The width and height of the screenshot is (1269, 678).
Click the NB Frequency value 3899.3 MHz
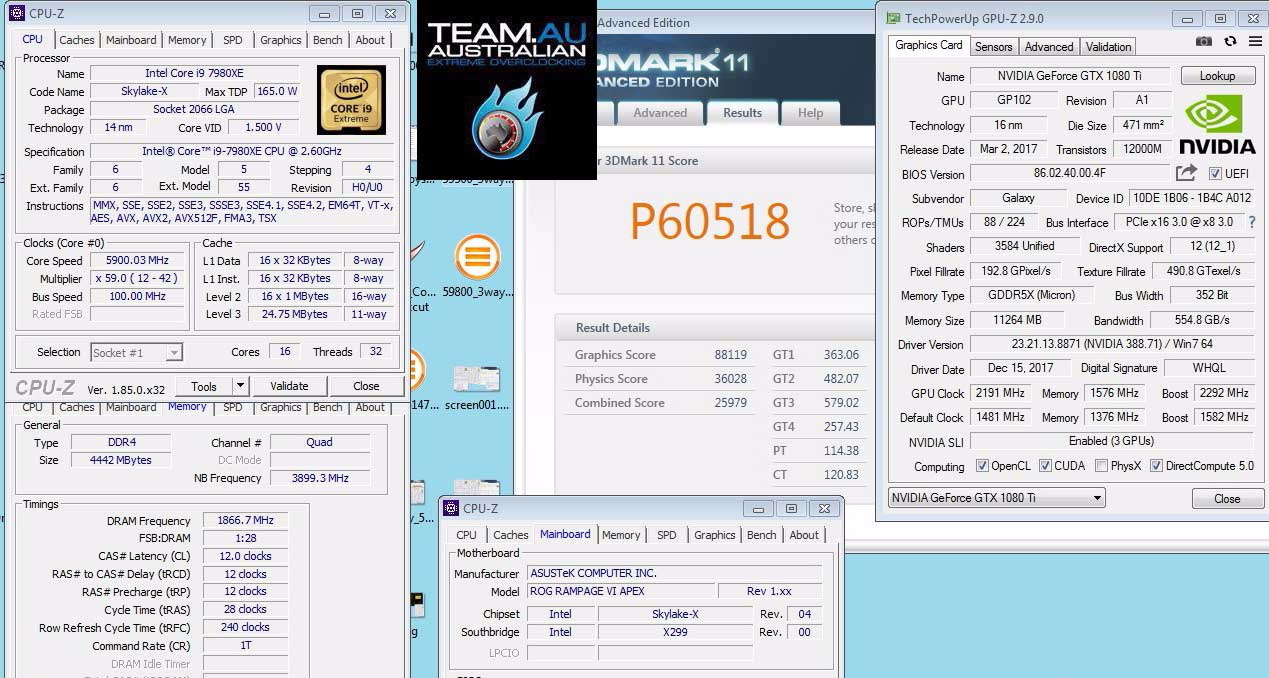tap(320, 478)
